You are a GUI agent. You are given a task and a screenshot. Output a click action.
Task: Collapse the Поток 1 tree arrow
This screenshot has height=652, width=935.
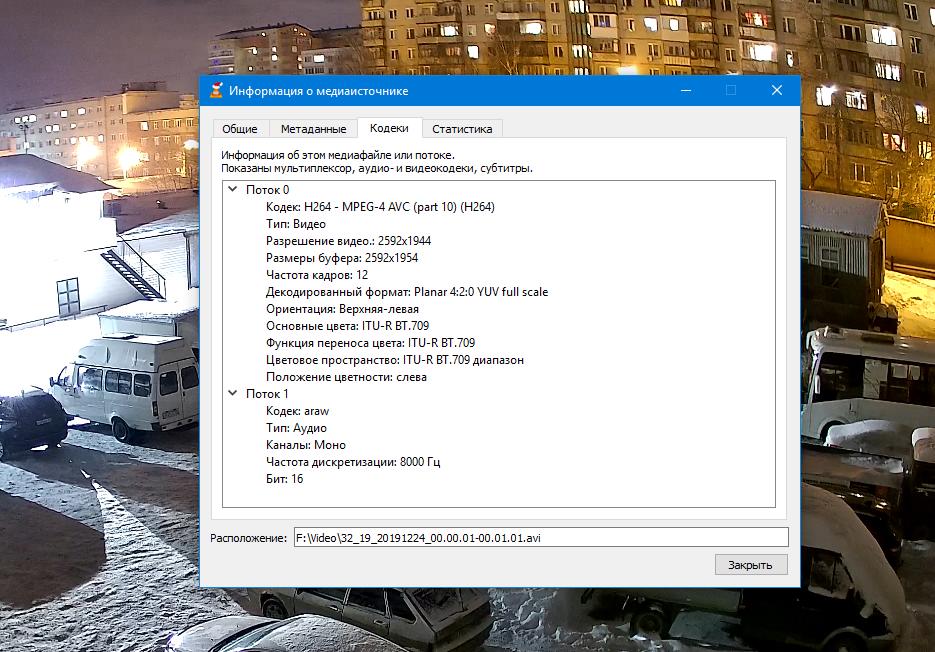tap(232, 394)
